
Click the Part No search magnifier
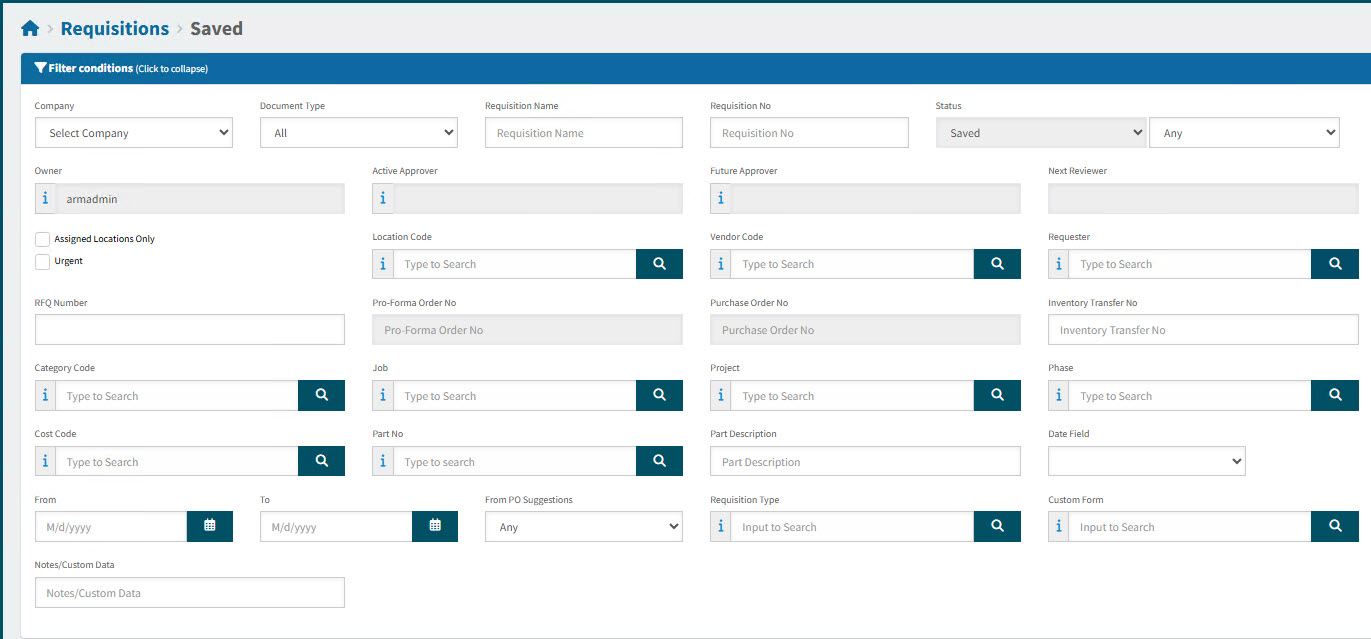(658, 460)
